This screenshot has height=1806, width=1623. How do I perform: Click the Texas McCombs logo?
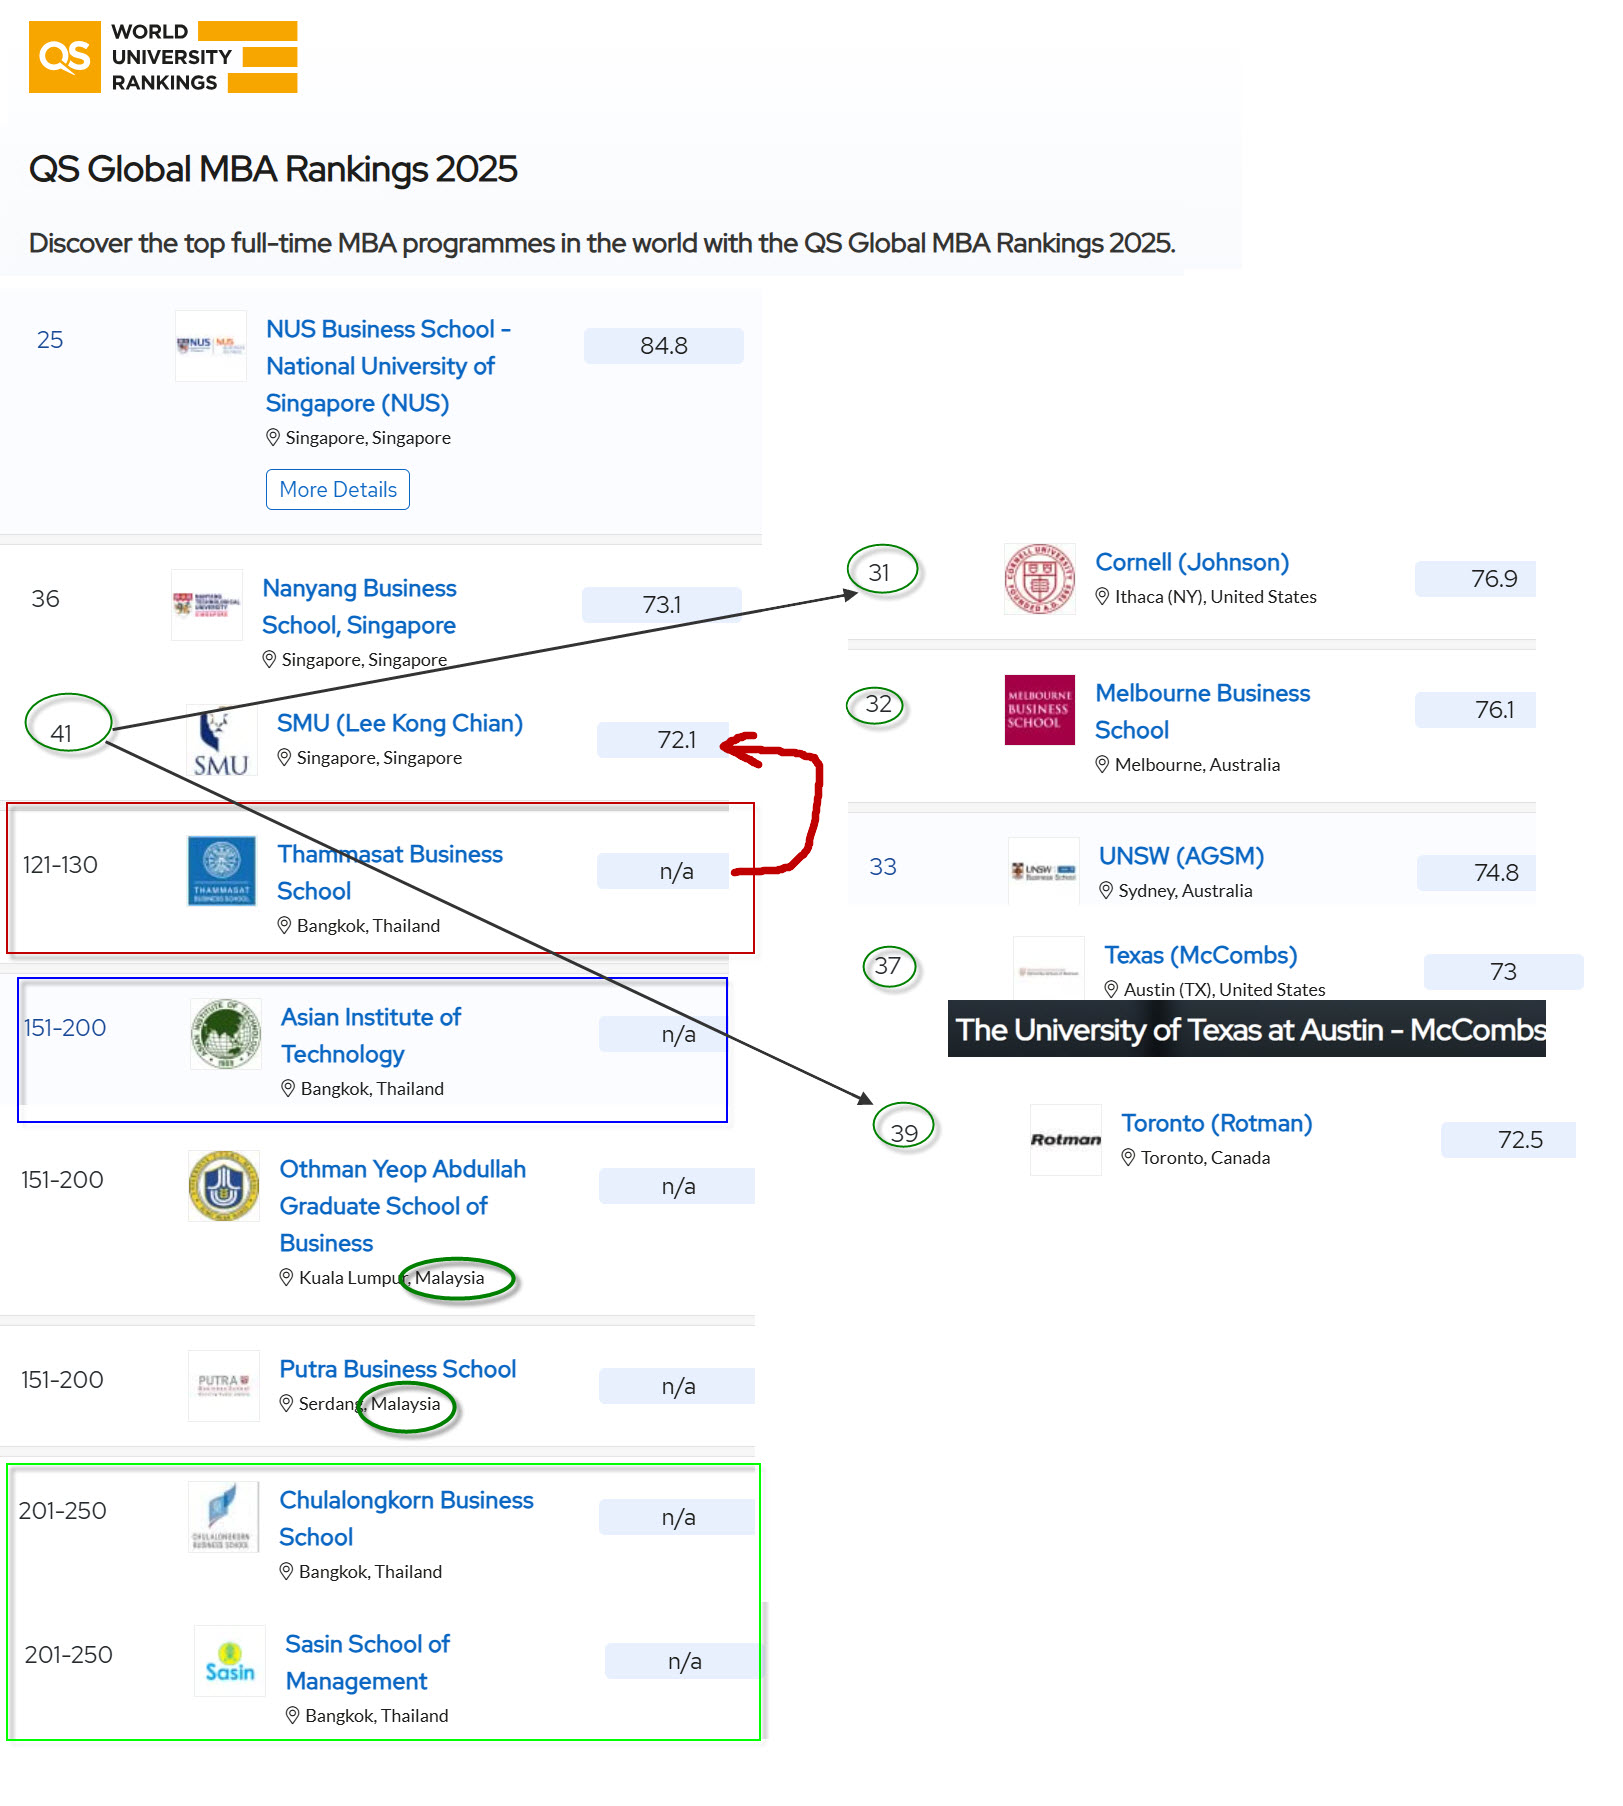click(x=1049, y=970)
